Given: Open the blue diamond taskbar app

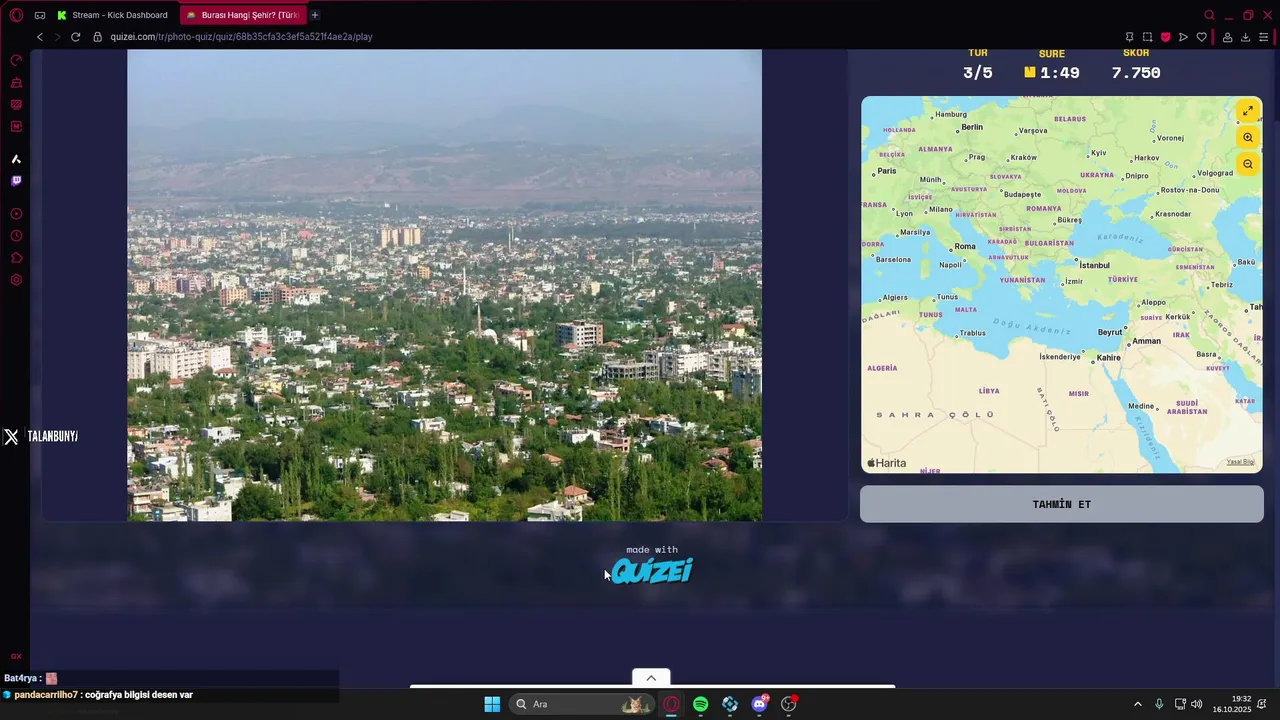Looking at the screenshot, I should (730, 704).
